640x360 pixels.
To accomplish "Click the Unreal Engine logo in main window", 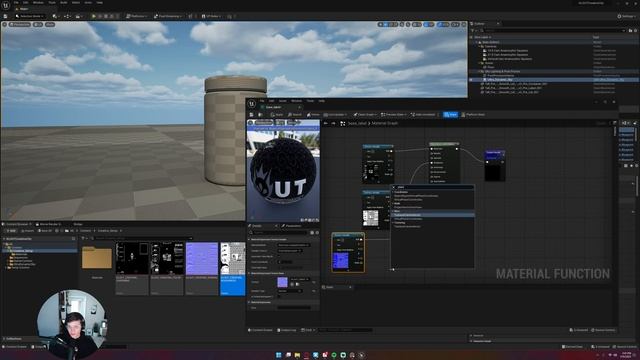I will [6, 5].
